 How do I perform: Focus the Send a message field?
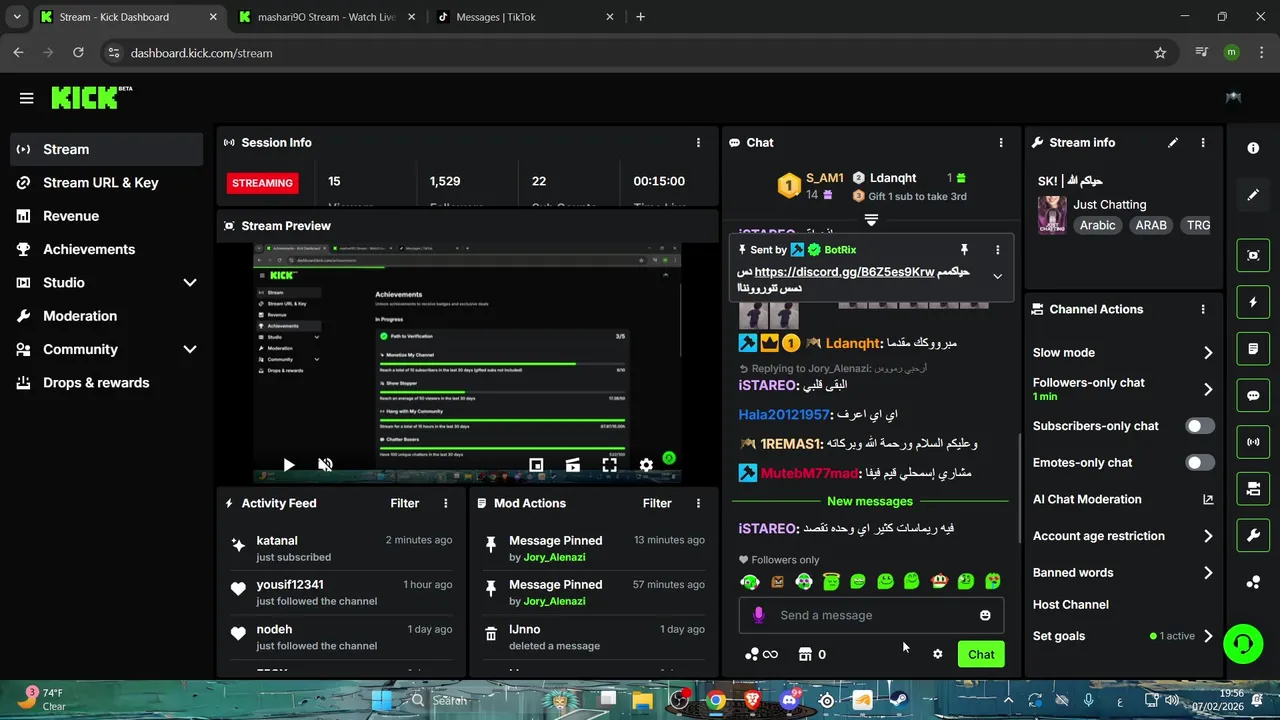tap(871, 615)
